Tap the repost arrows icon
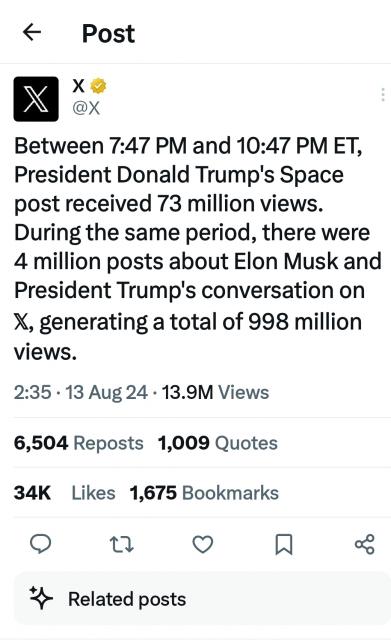Viewport: 391px width, 640px height. 122,544
